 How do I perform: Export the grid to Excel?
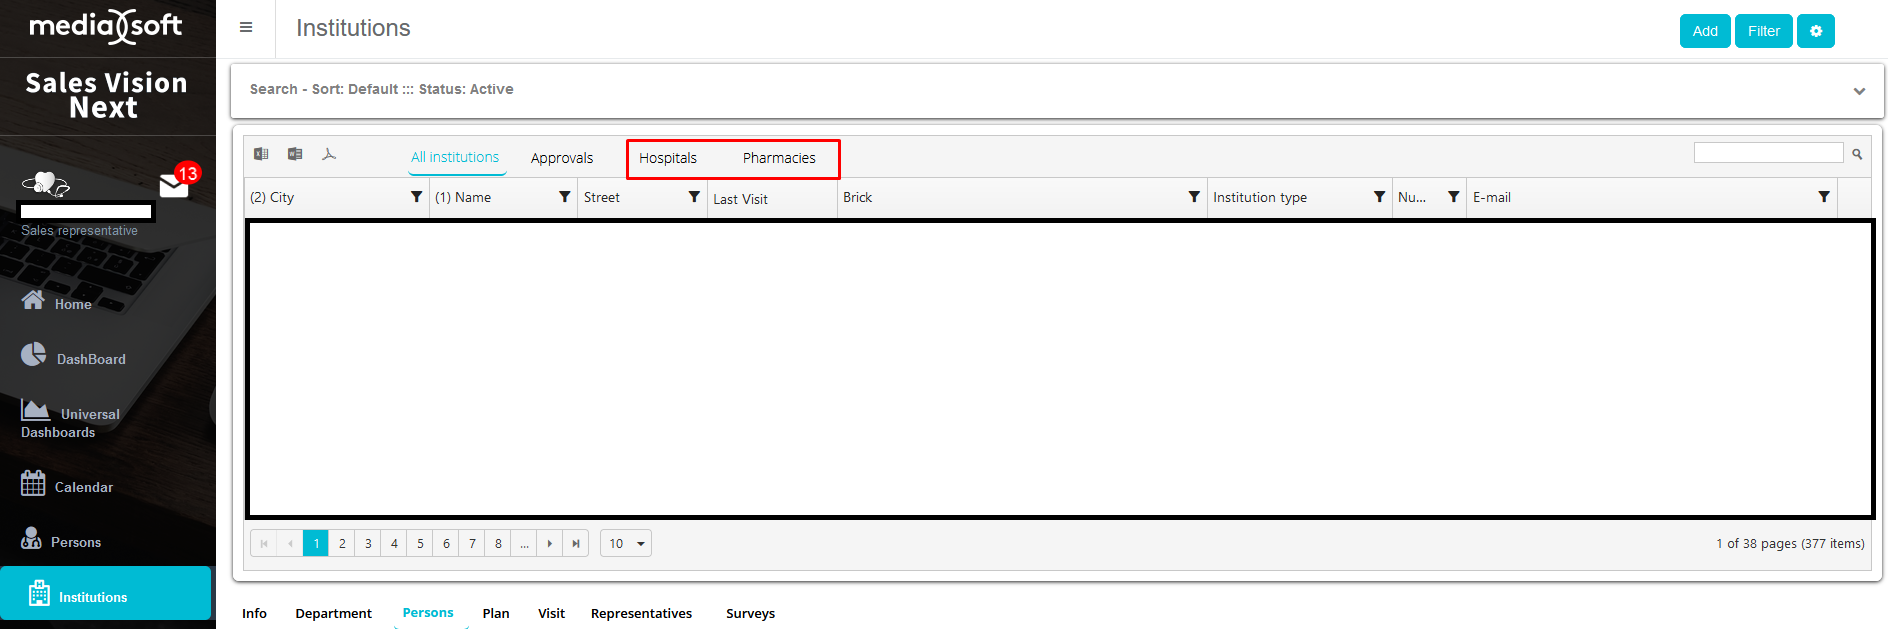[261, 154]
